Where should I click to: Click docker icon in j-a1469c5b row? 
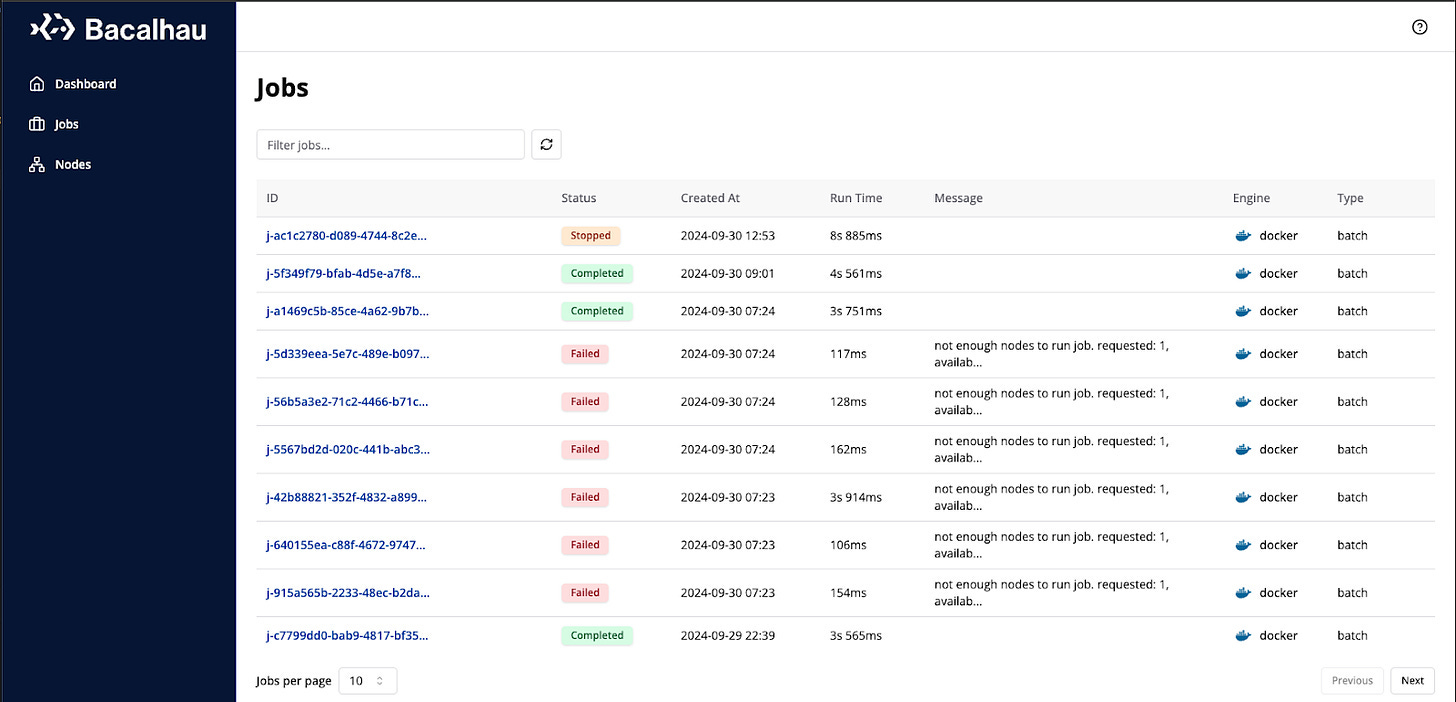[1243, 311]
